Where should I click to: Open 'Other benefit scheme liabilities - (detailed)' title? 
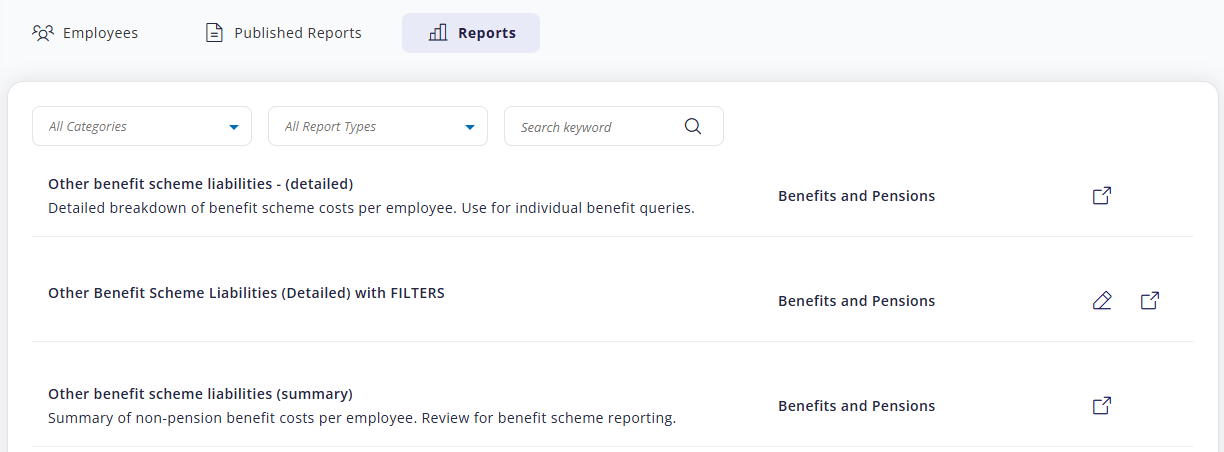click(x=201, y=184)
